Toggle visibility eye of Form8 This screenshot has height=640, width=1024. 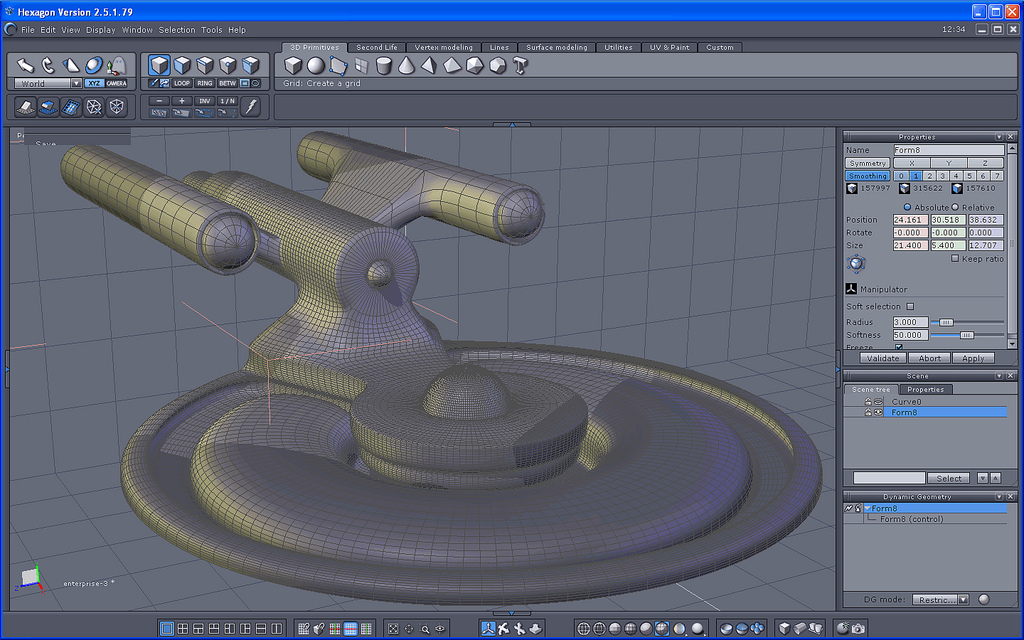[878, 412]
